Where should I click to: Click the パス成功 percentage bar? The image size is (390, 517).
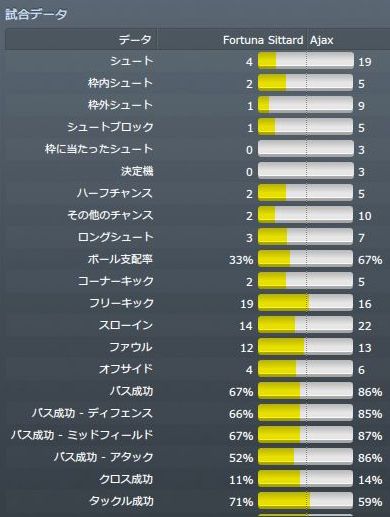[x=305, y=391]
